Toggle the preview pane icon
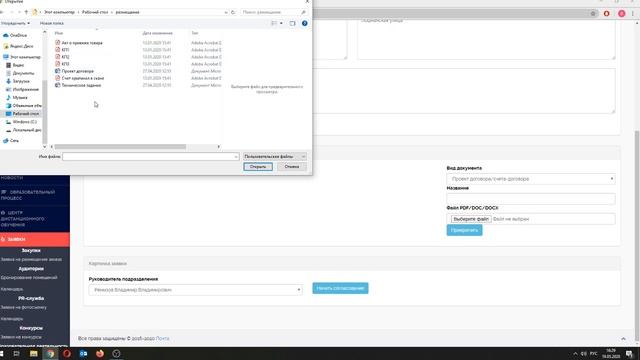 click(x=292, y=23)
